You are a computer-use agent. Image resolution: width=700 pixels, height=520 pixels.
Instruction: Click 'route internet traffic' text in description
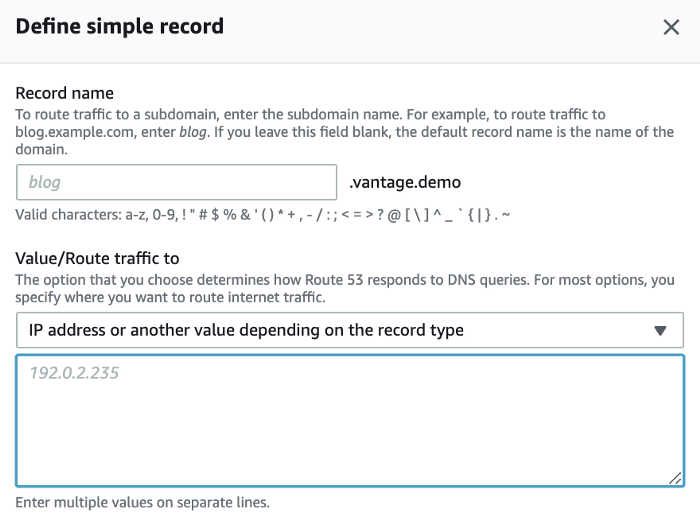click(270, 297)
